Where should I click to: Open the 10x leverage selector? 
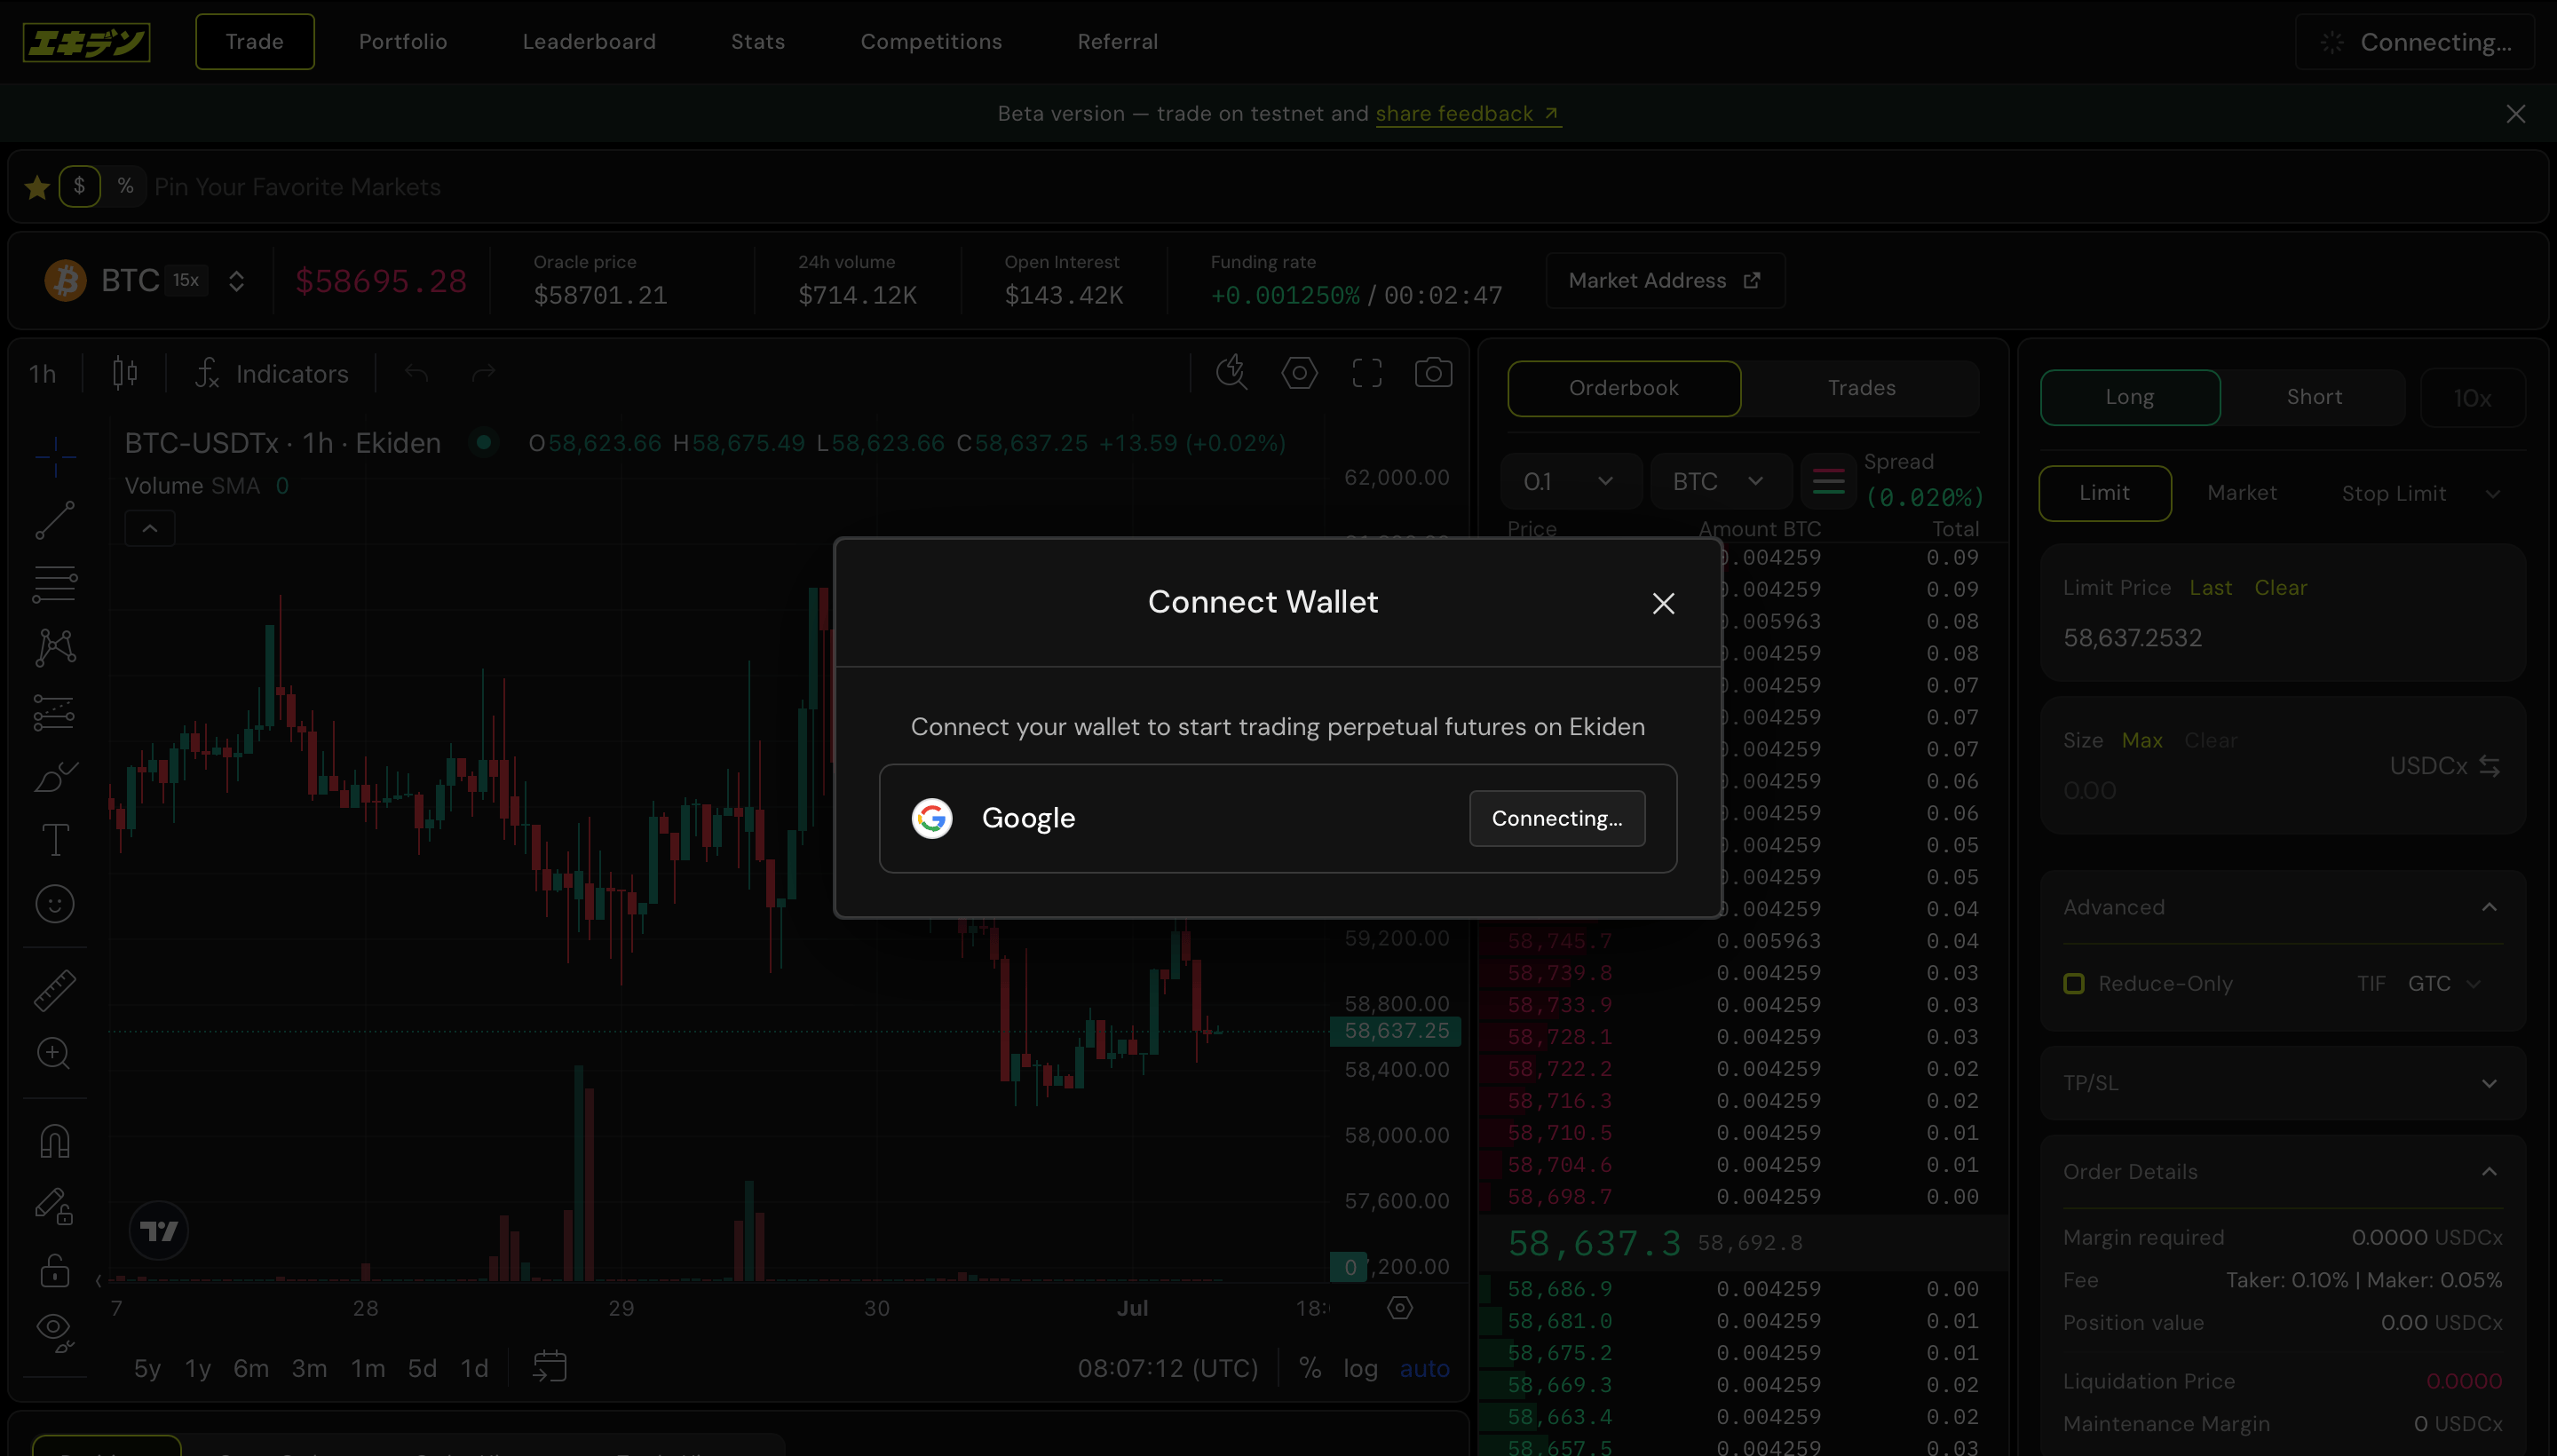click(2472, 398)
